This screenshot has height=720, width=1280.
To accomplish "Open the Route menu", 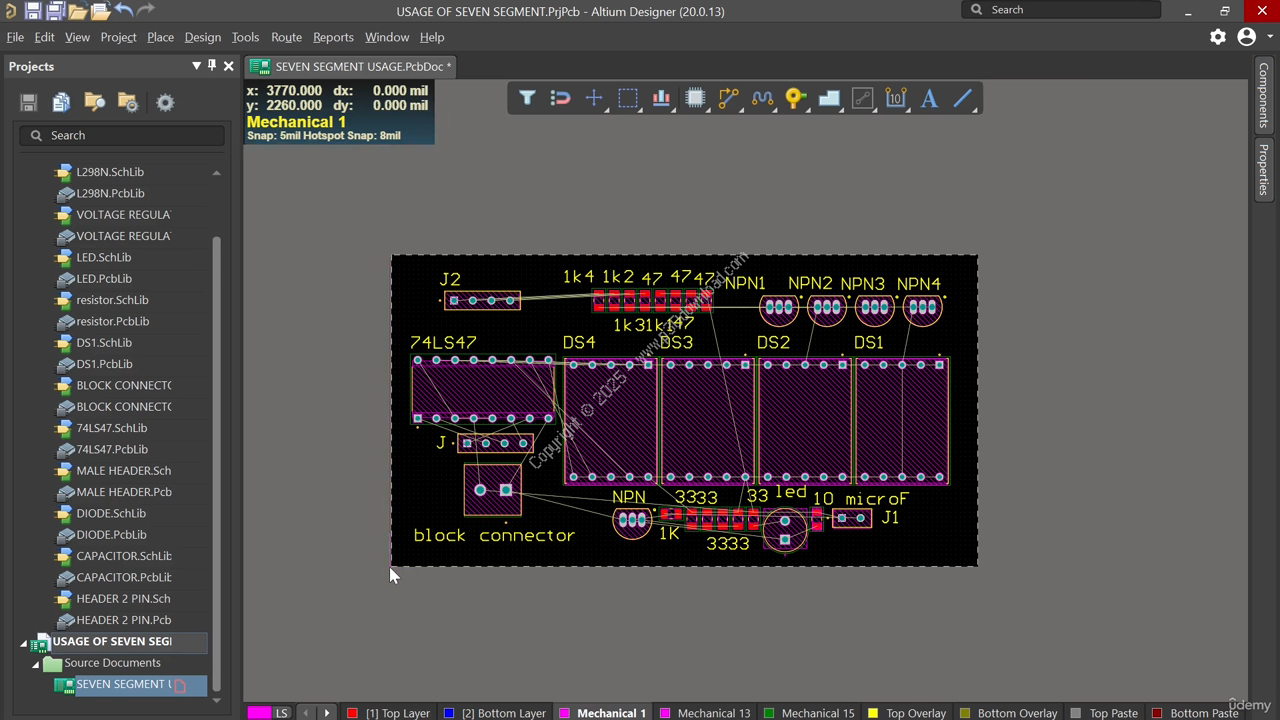I will point(286,37).
